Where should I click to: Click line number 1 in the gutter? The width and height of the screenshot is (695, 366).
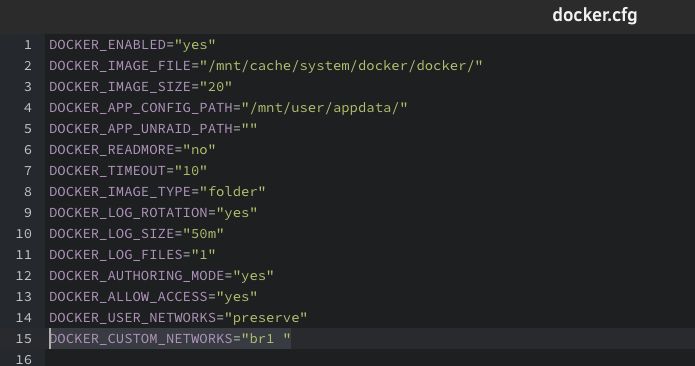(x=28, y=45)
